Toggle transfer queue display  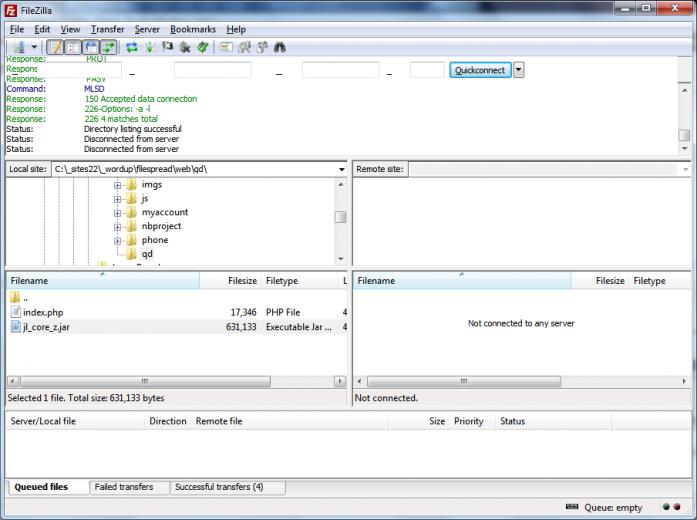tap(108, 47)
